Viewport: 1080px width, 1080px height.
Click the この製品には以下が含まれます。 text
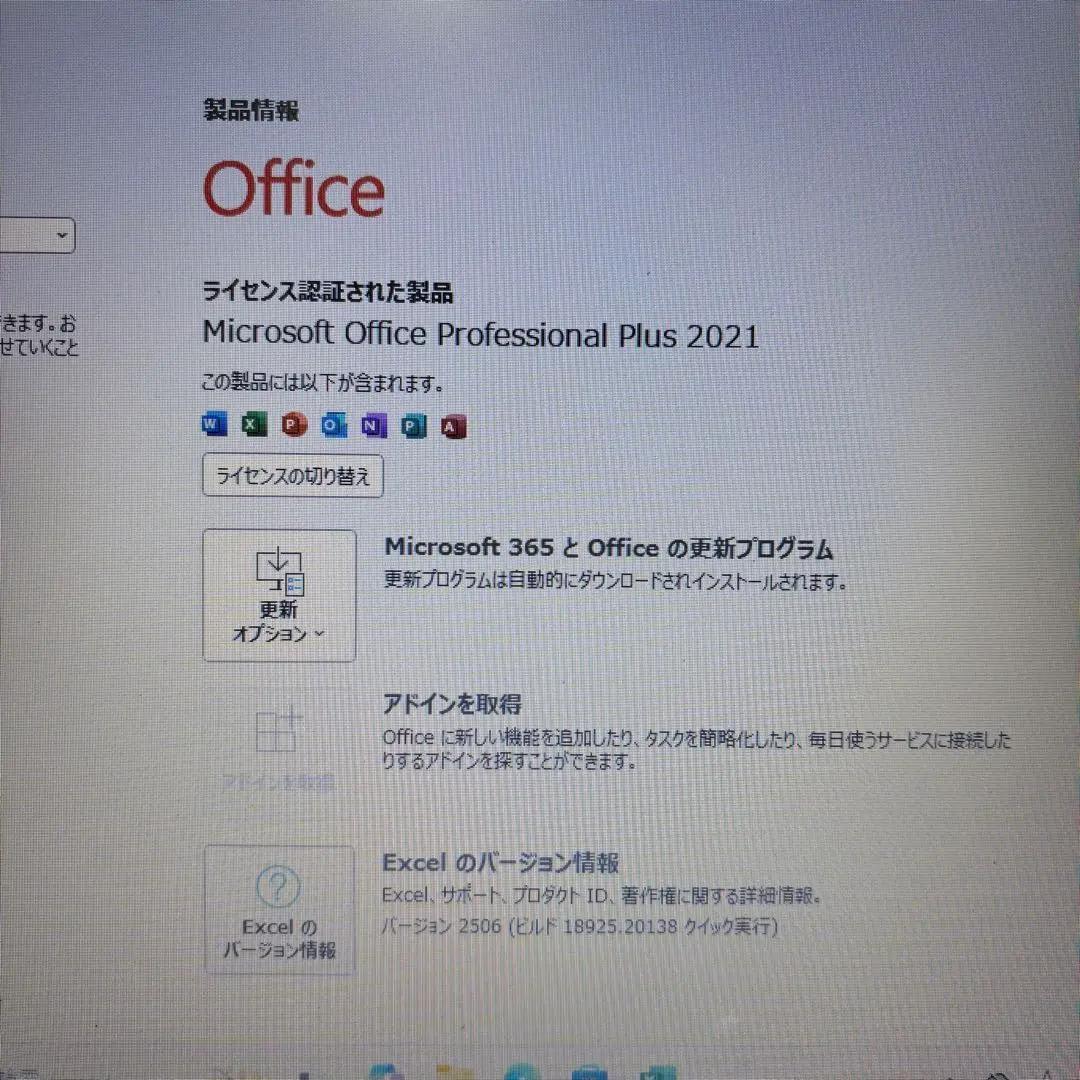coord(322,383)
